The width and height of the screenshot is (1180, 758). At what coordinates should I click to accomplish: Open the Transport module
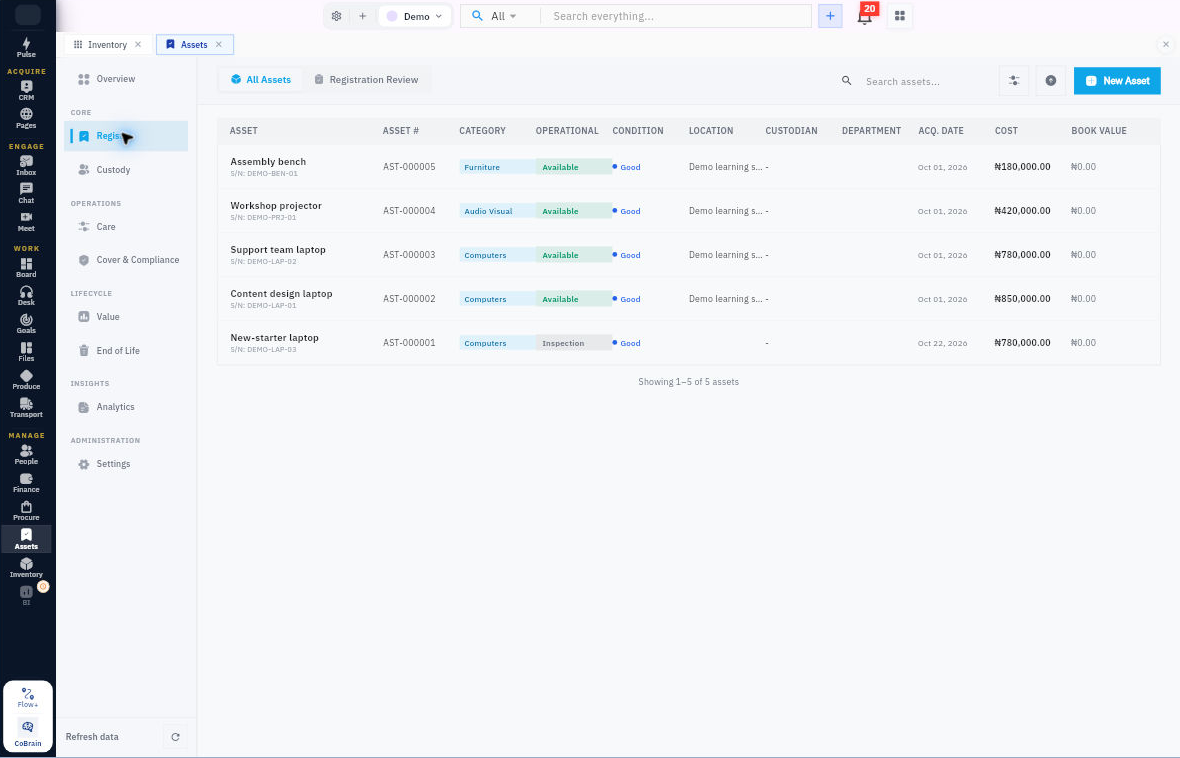click(x=26, y=407)
